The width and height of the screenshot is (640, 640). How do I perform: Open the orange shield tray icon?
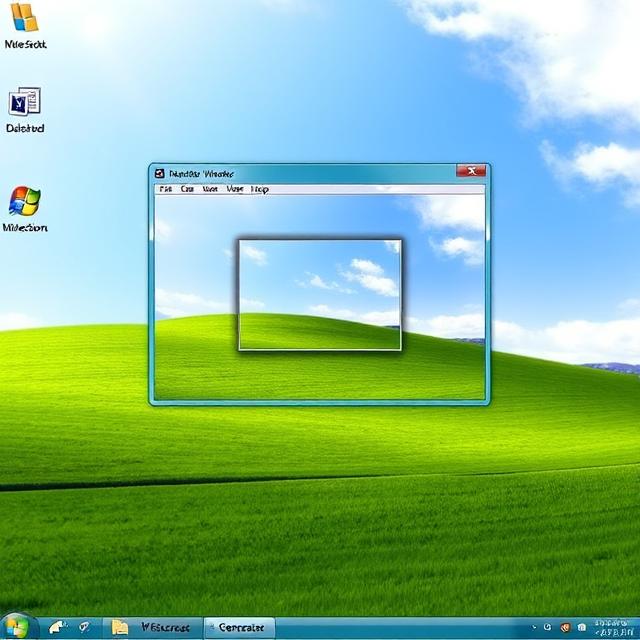[x=565, y=627]
